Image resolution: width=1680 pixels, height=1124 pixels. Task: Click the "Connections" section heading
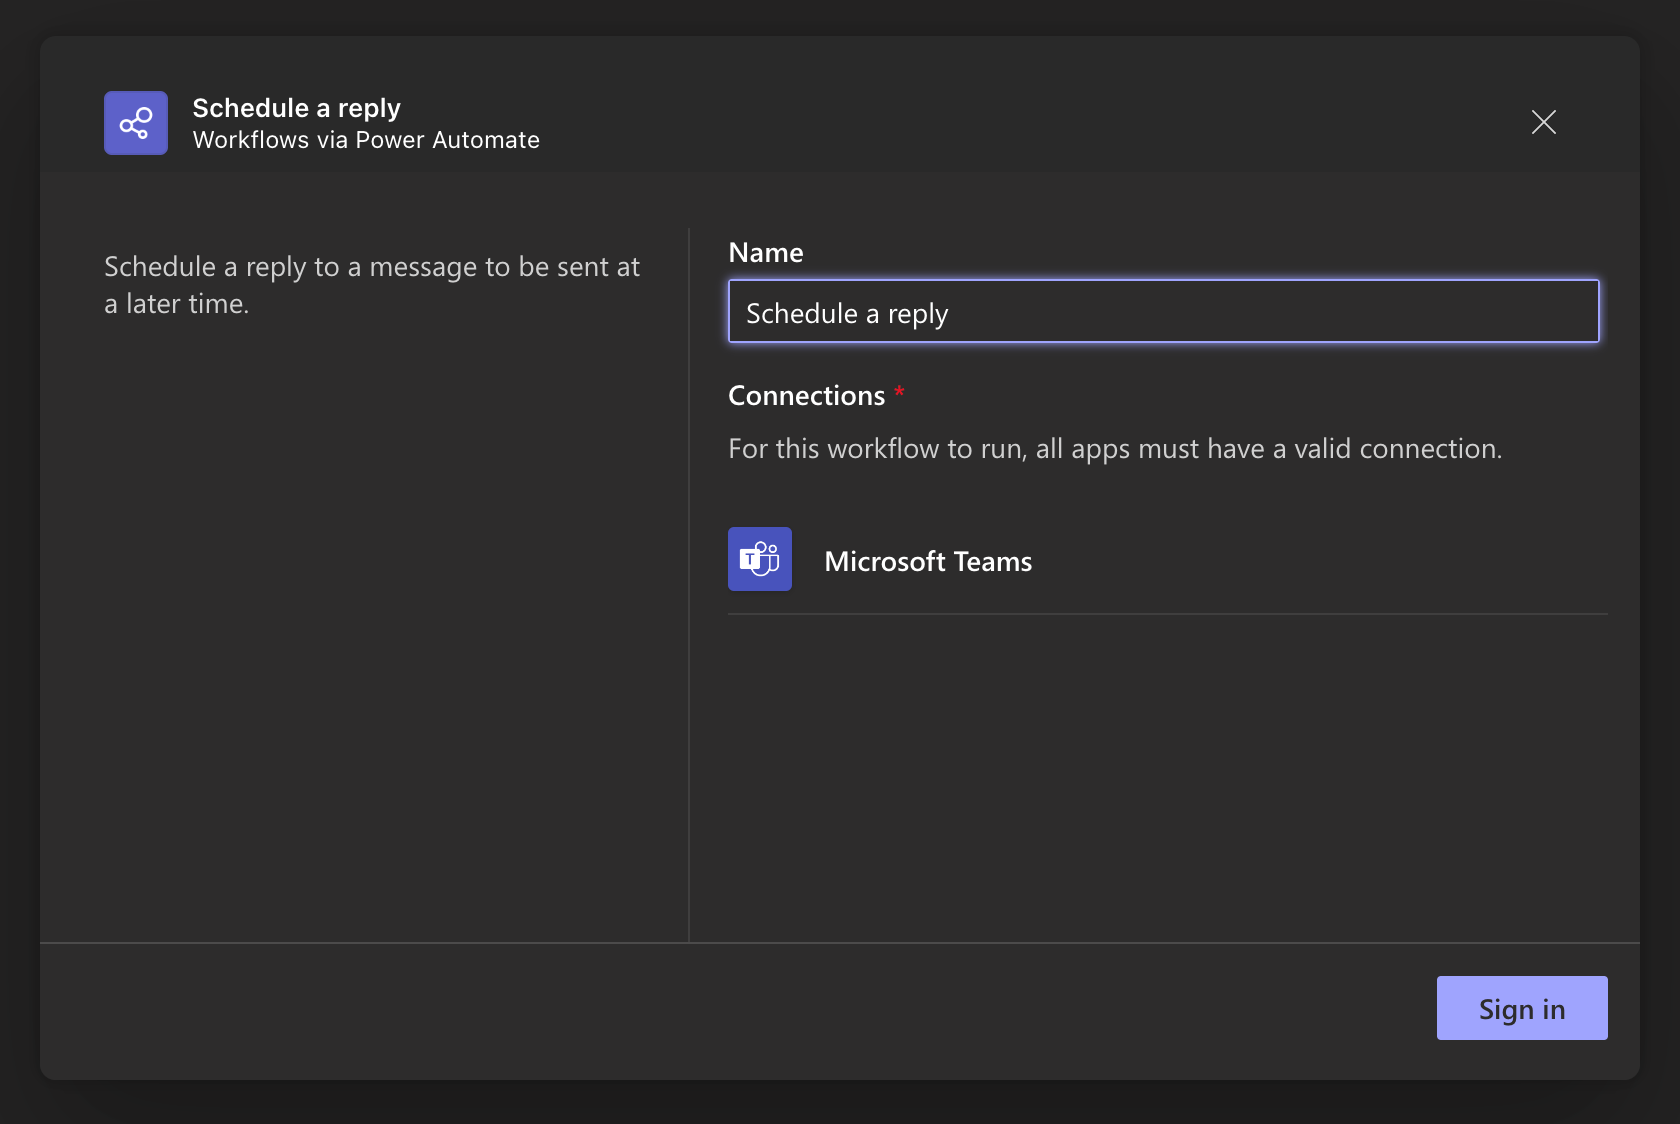(x=806, y=396)
